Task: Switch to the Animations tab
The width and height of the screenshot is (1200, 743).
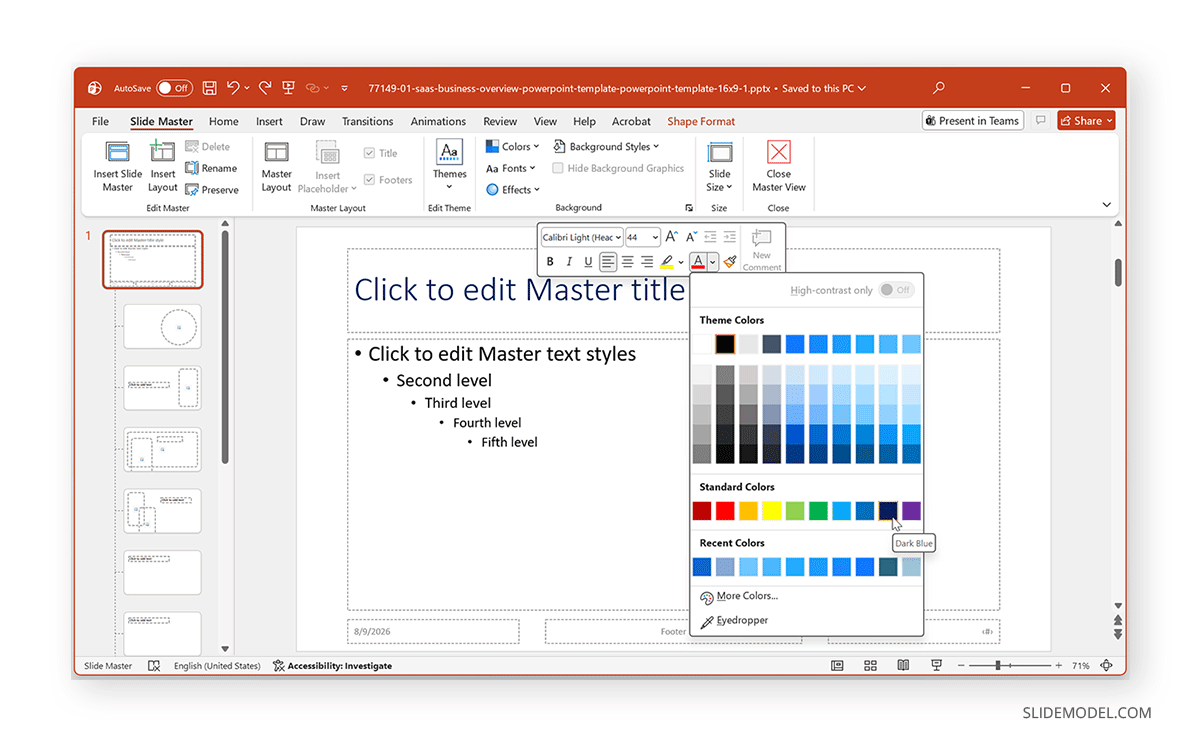Action: 438,121
